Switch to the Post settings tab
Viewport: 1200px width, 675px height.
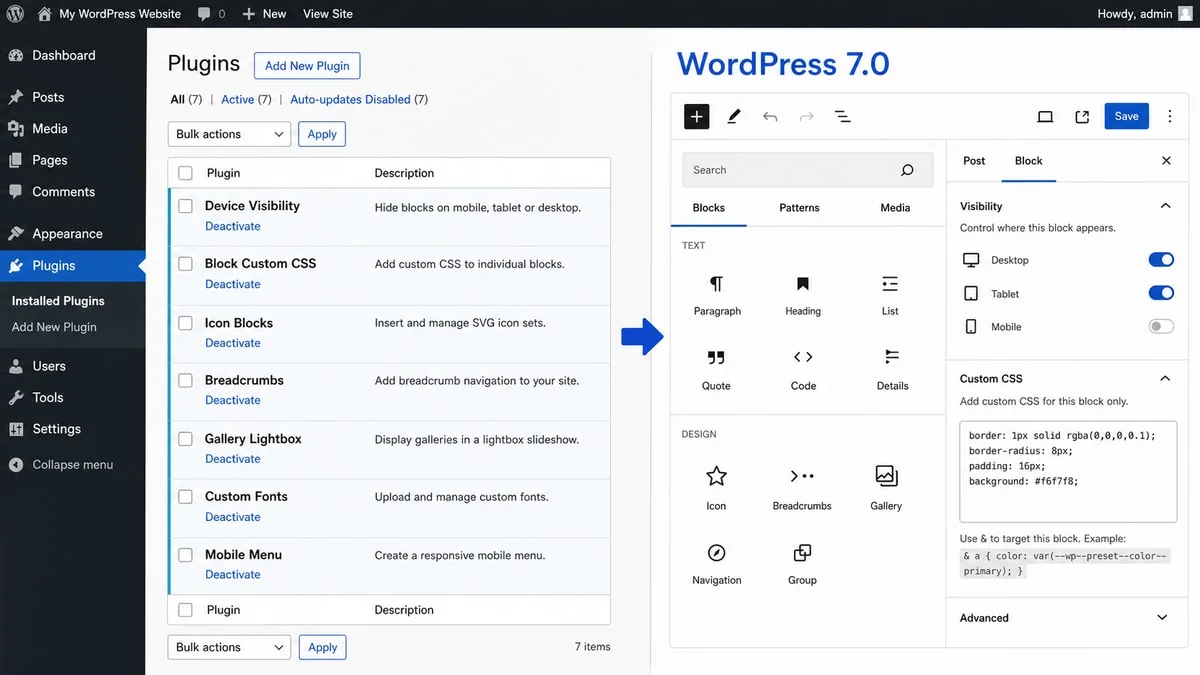[974, 161]
